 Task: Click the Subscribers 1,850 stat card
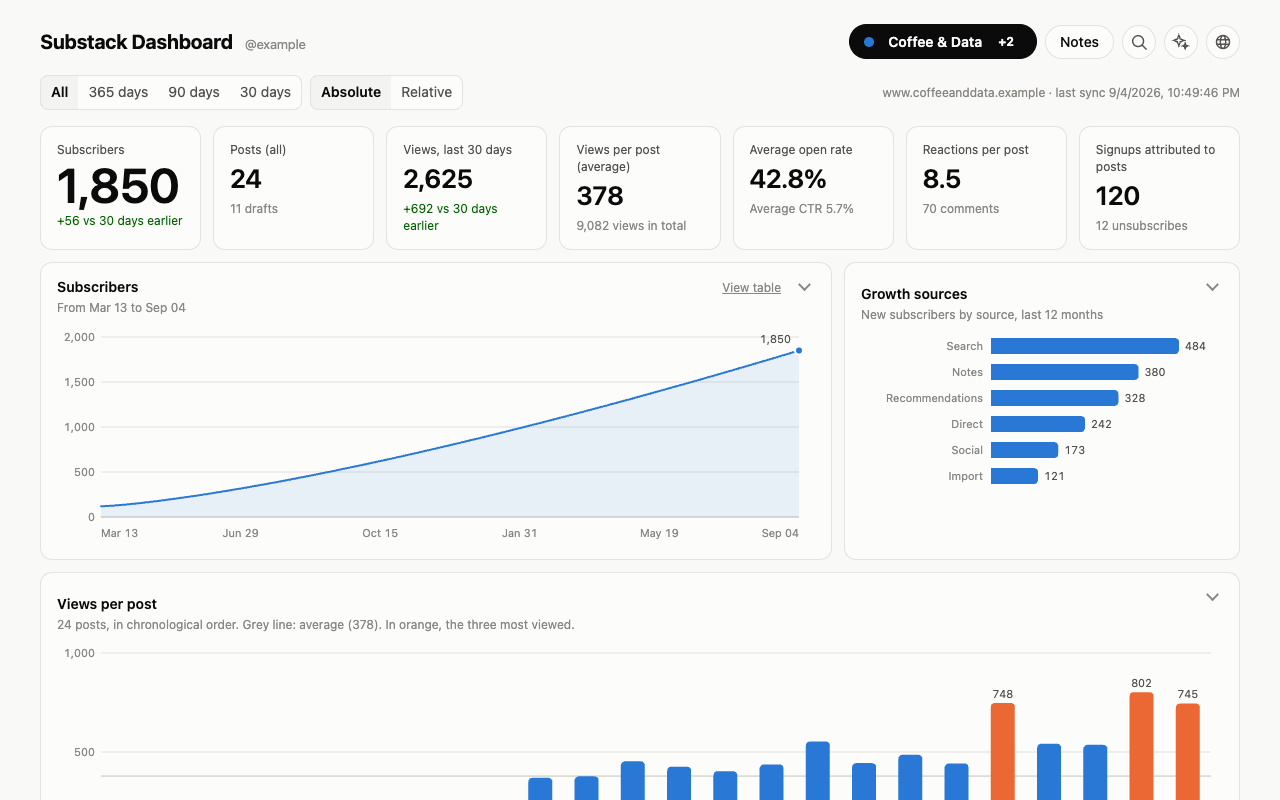(120, 188)
